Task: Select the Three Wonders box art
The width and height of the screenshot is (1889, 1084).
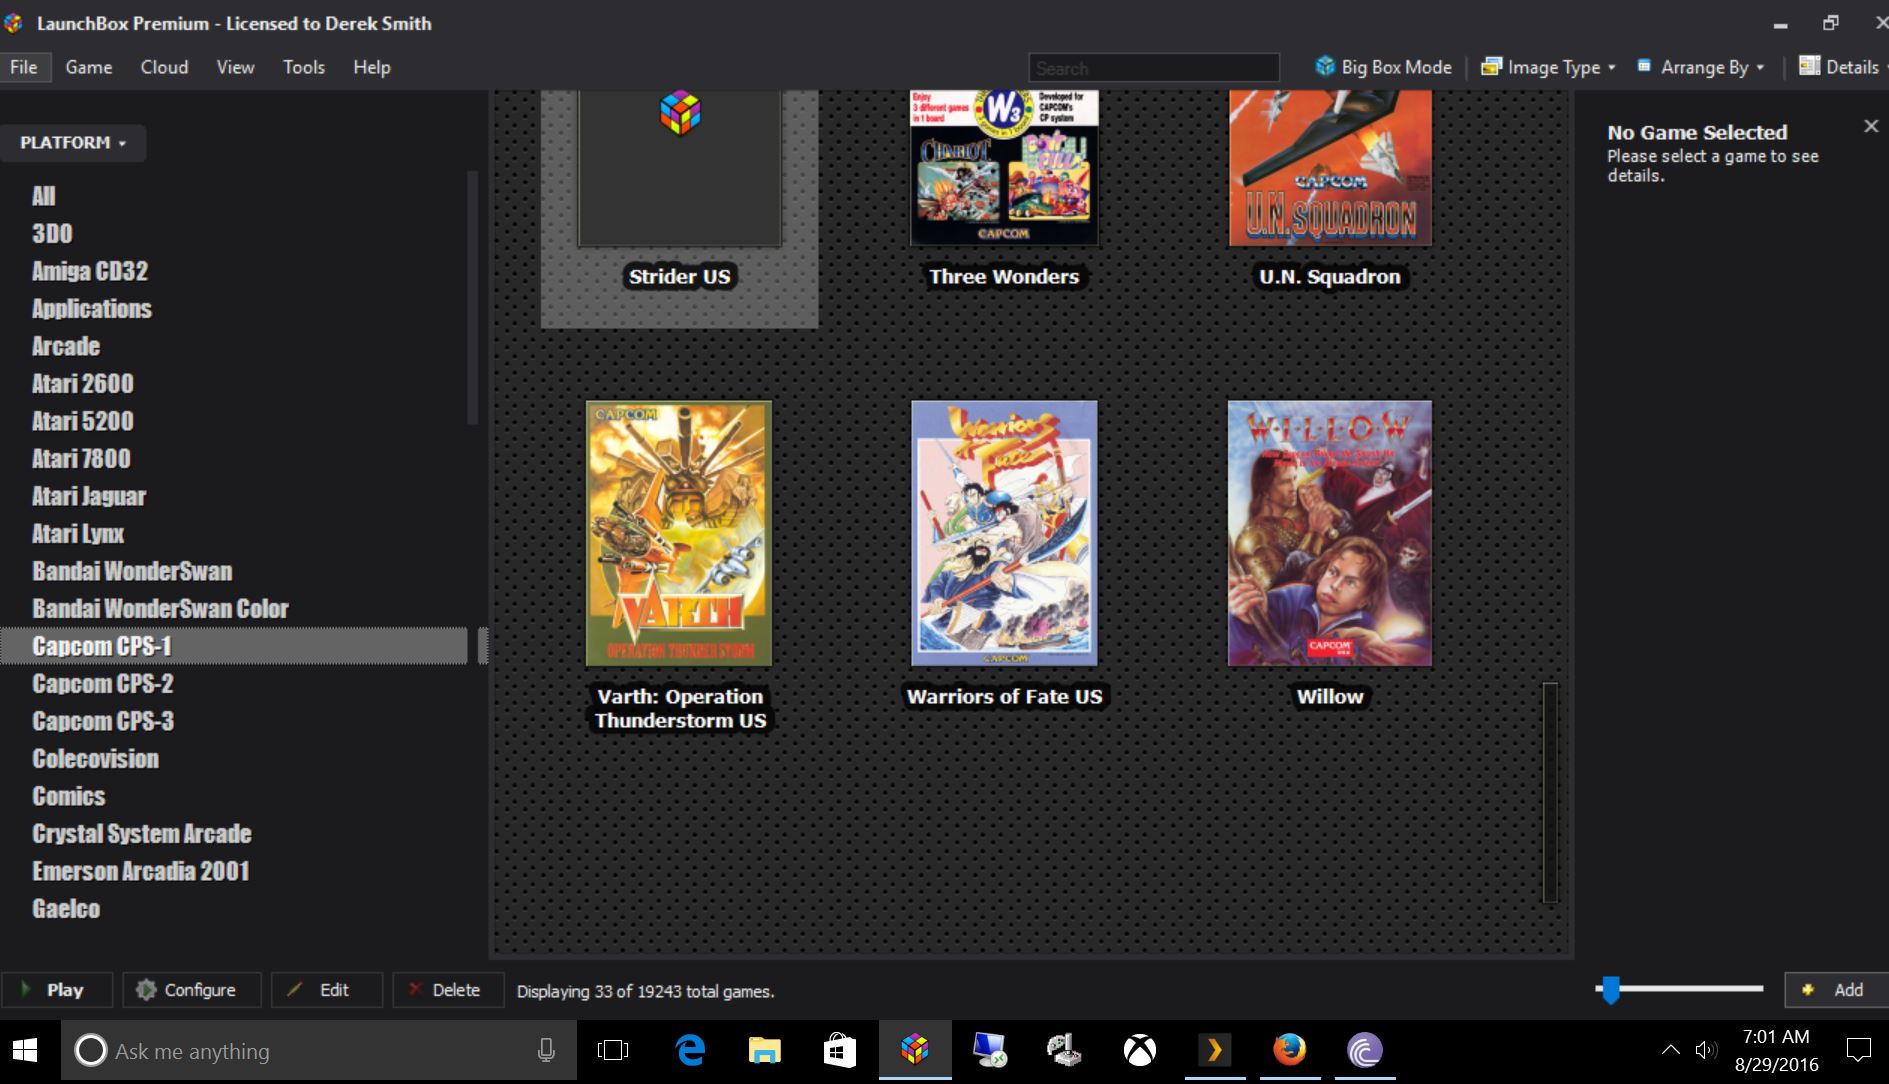Action: tap(1004, 168)
